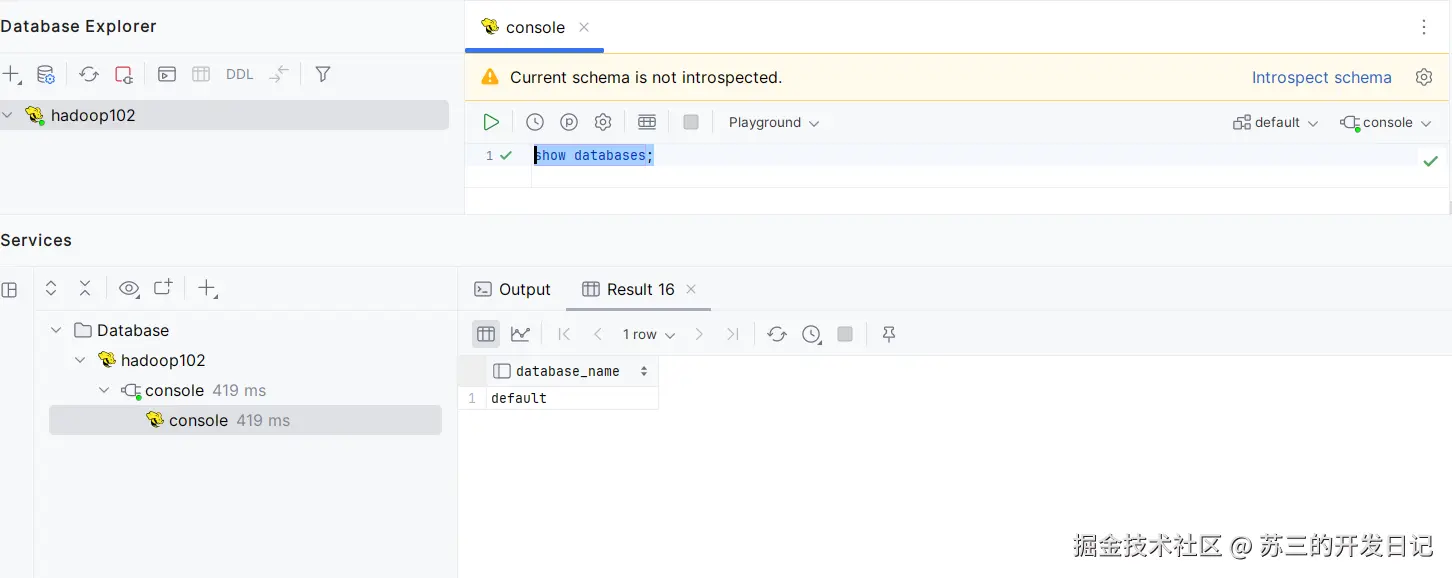Image resolution: width=1452 pixels, height=578 pixels.
Task: Open the default schema dropdown
Action: click(x=1276, y=122)
